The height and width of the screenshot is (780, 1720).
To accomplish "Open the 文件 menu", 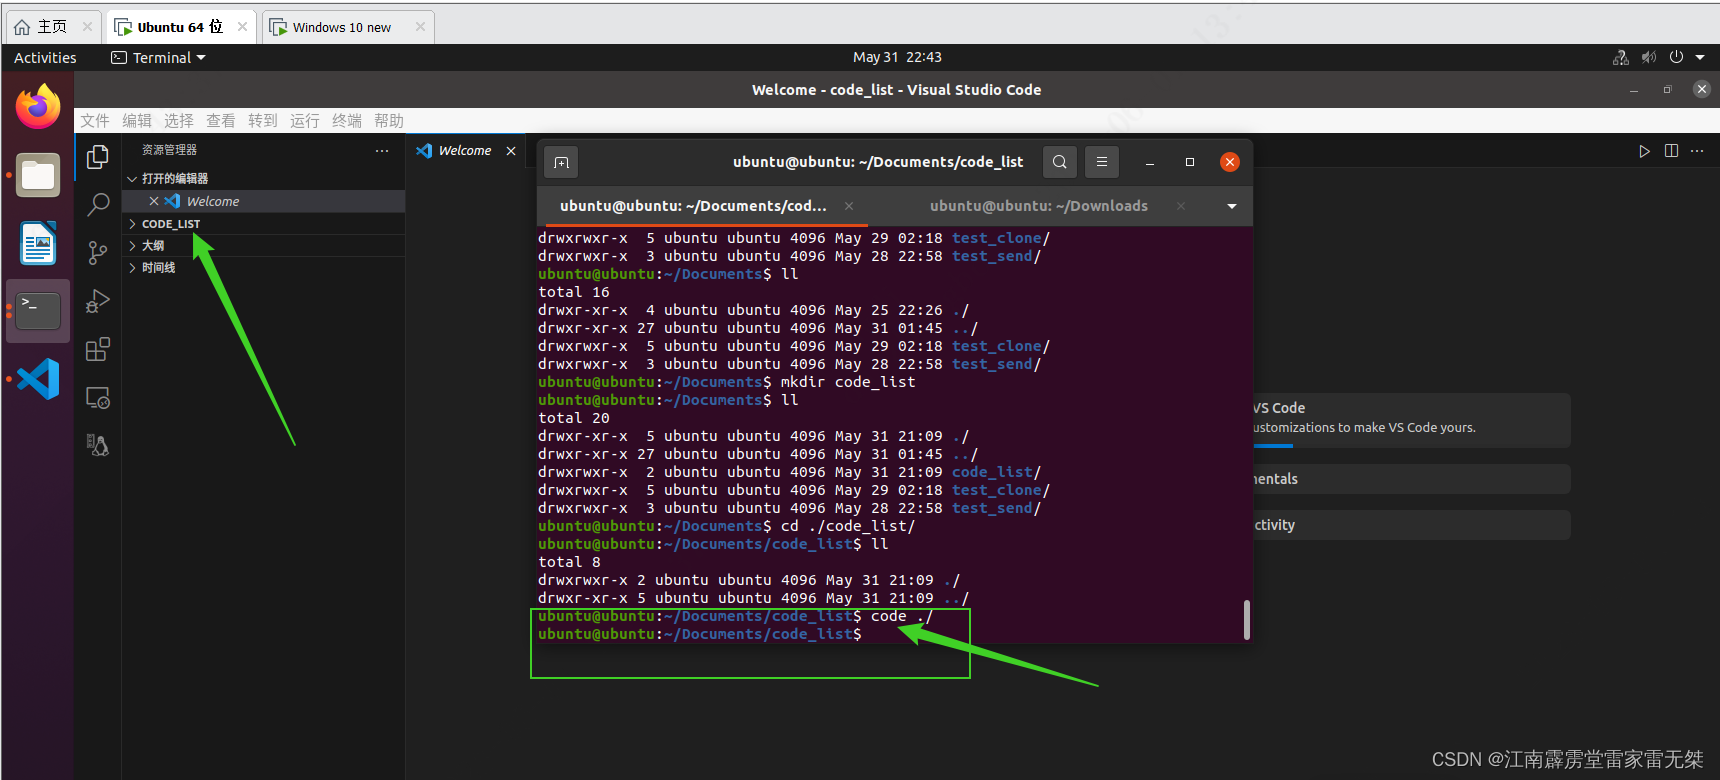I will (95, 121).
